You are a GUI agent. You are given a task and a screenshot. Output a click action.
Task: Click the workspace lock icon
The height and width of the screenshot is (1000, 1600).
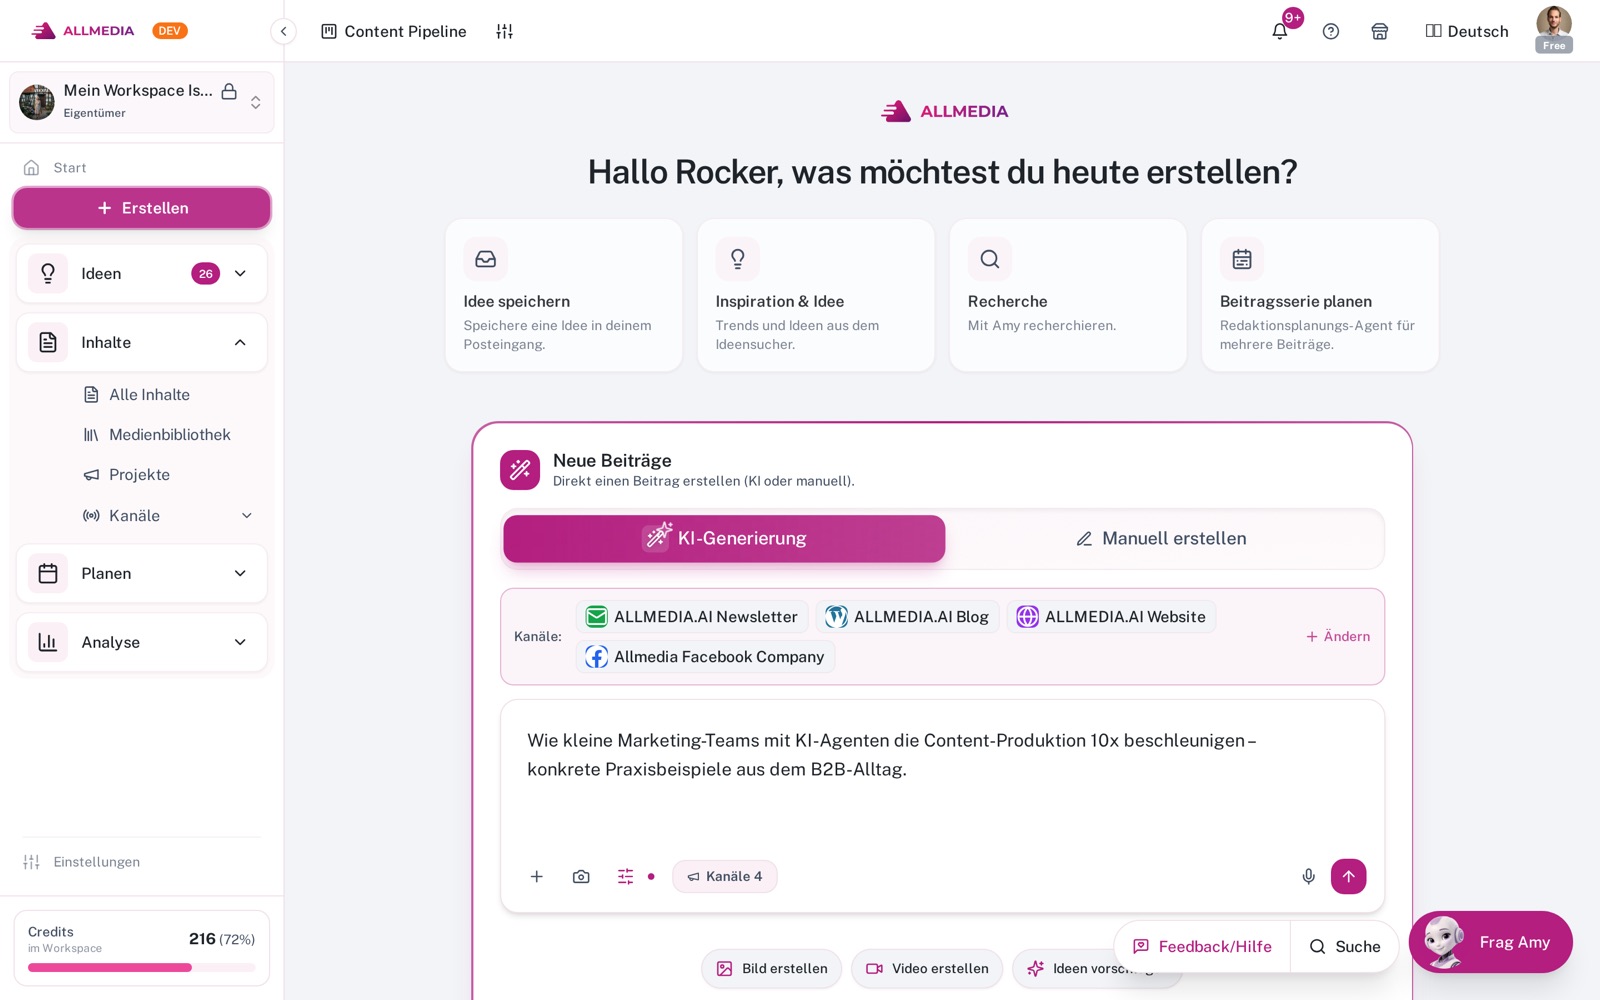click(x=229, y=91)
